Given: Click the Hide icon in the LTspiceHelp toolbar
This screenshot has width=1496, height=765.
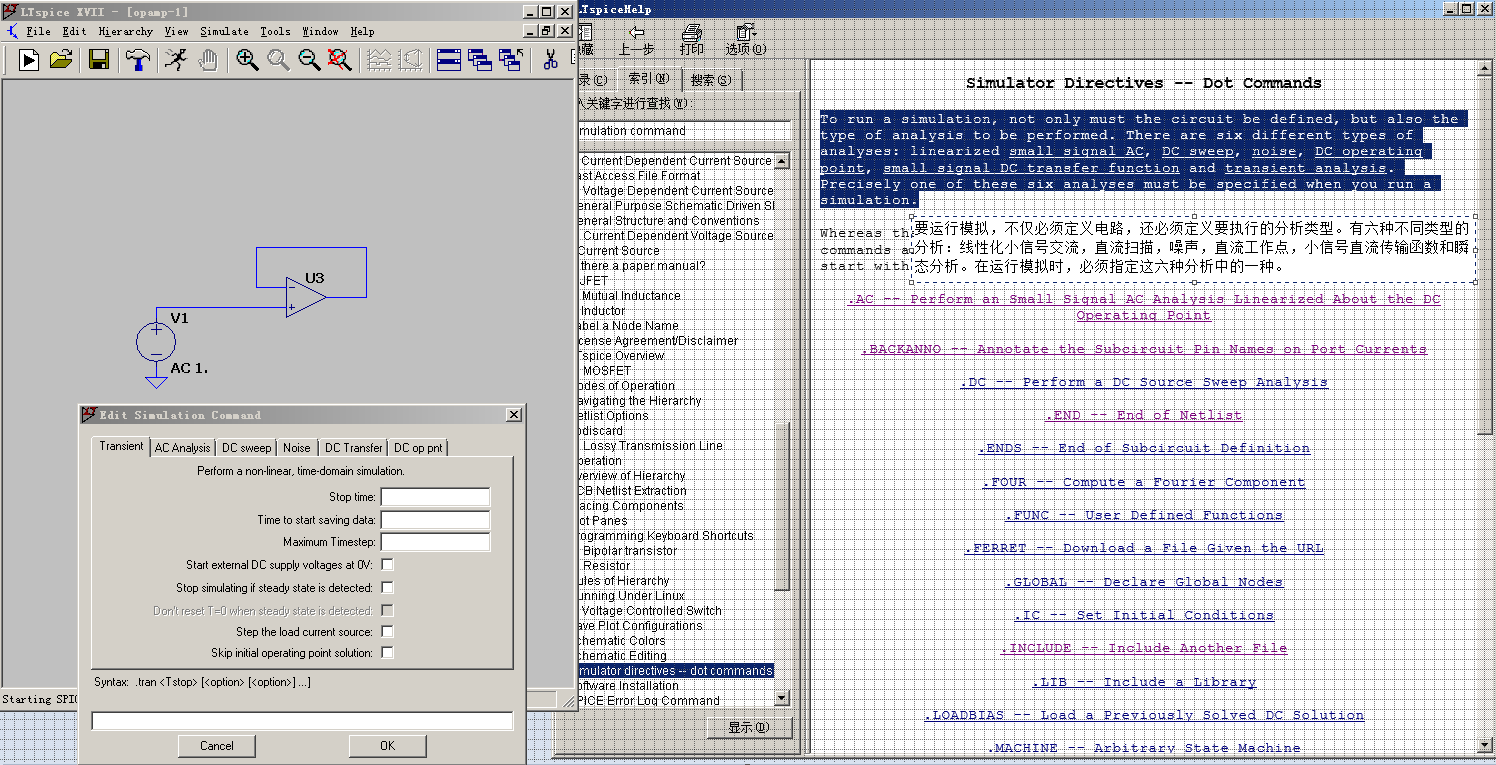Looking at the screenshot, I should (586, 33).
